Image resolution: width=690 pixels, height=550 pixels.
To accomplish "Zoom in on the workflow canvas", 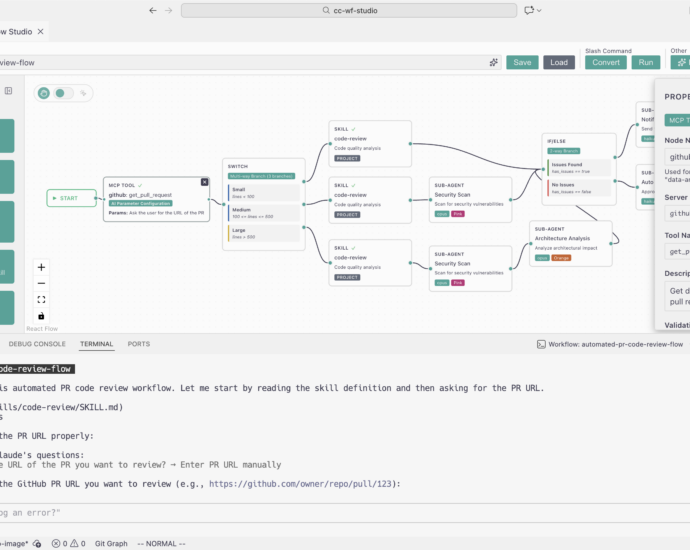I will pos(41,267).
